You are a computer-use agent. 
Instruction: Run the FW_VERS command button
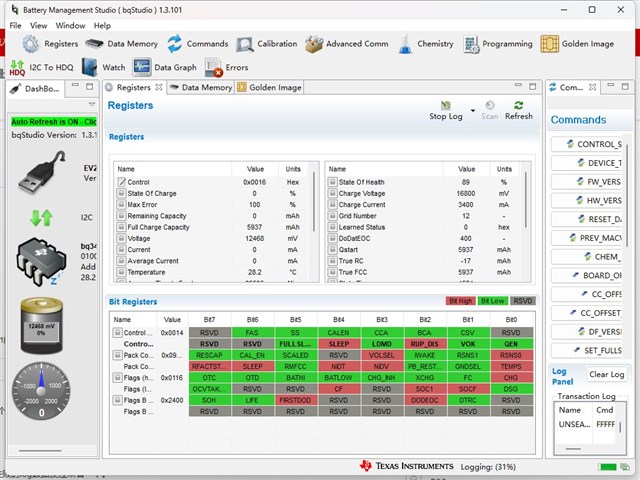[587, 182]
